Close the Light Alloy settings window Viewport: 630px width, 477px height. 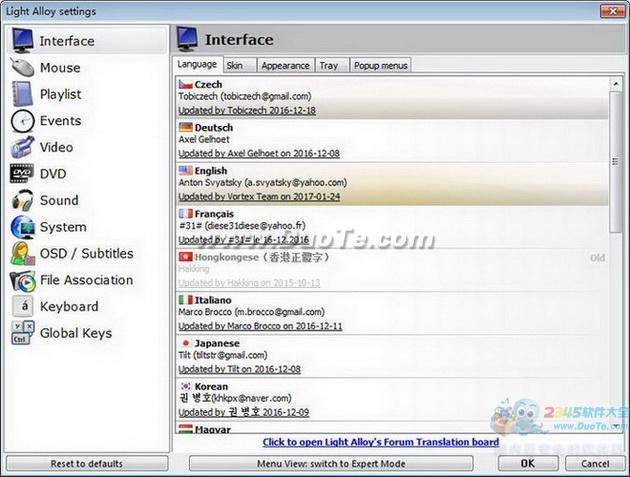pos(612,11)
